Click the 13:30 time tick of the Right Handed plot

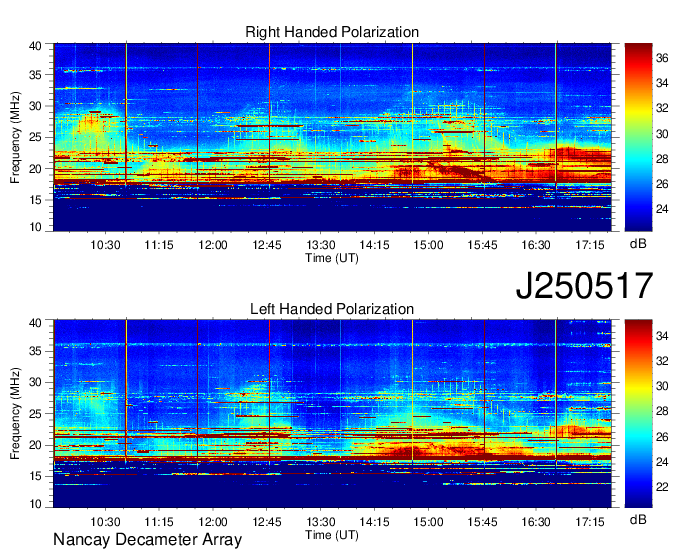pyautogui.click(x=320, y=245)
